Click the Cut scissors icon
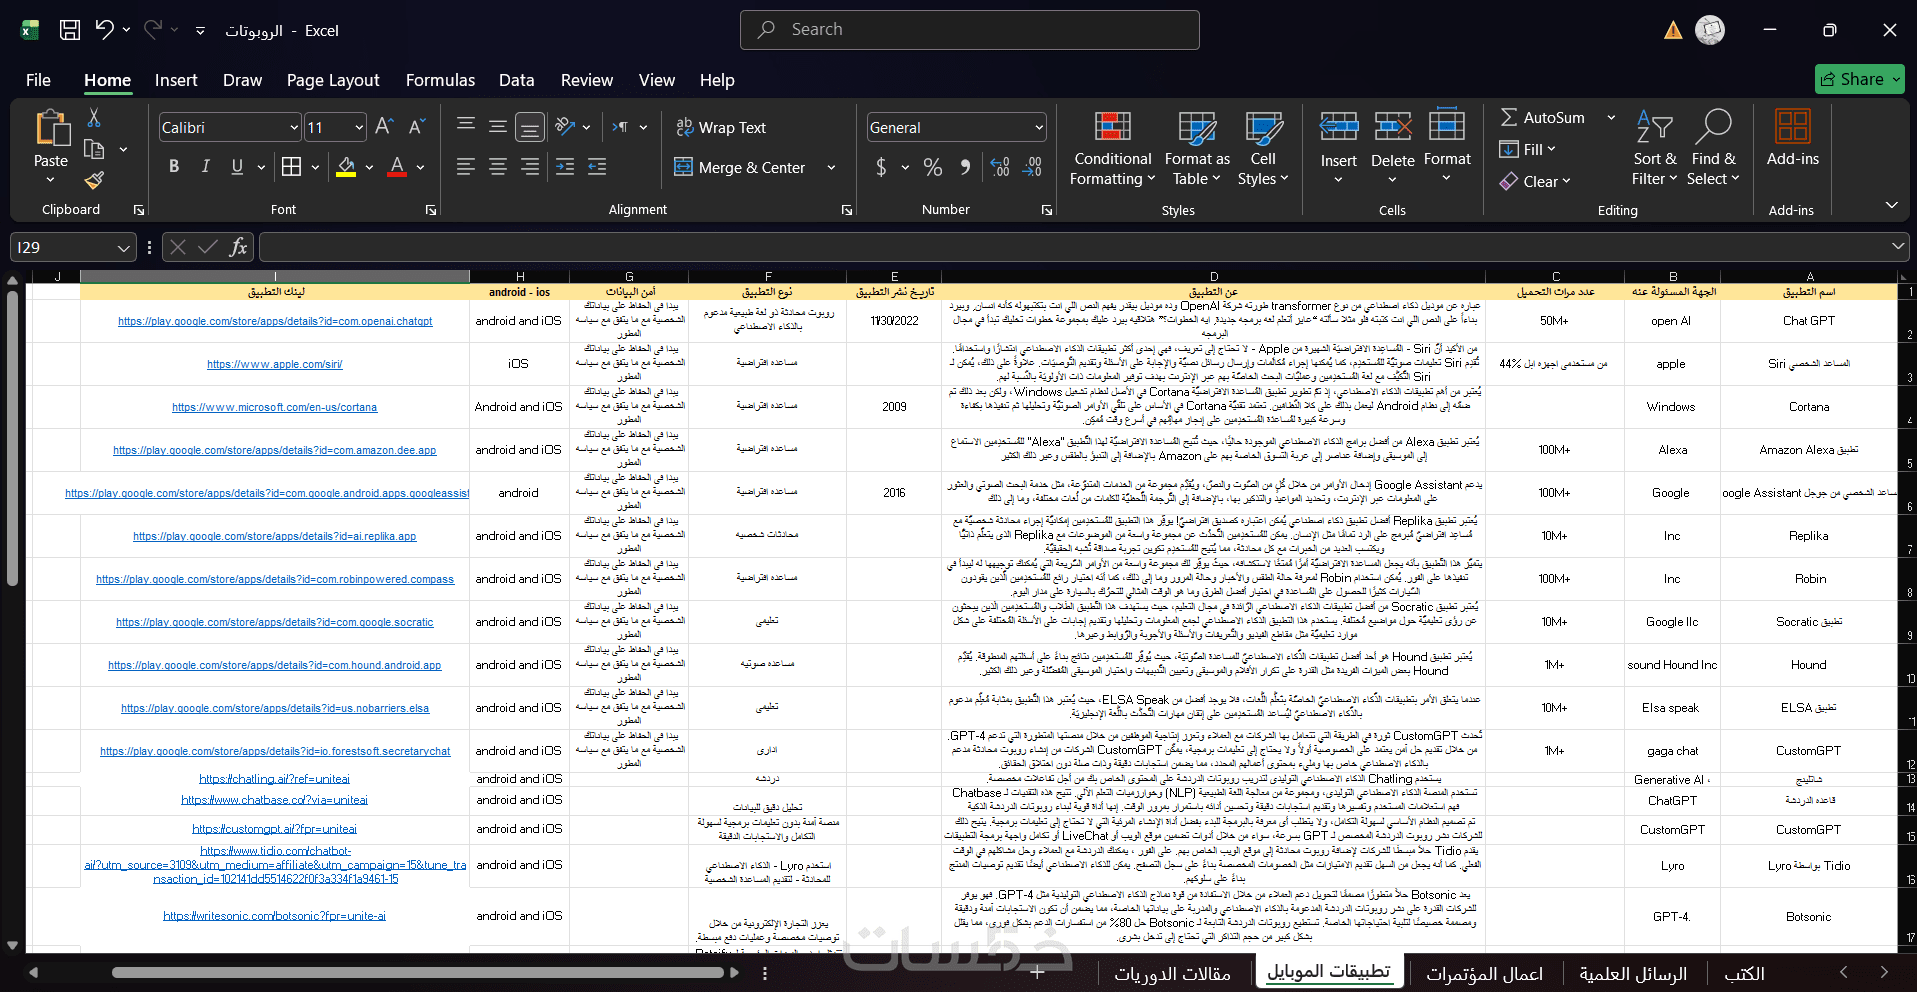Screen dimensions: 1917x992 (94, 118)
